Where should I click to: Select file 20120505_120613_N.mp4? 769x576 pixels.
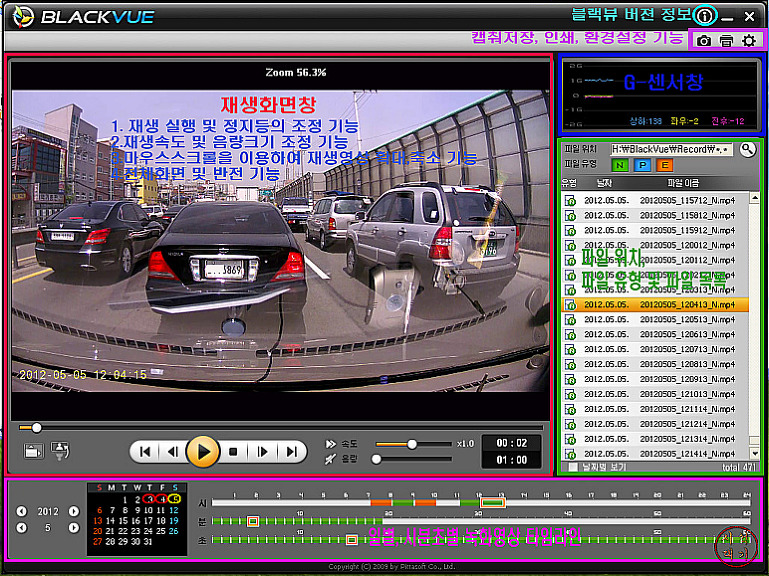tap(655, 334)
